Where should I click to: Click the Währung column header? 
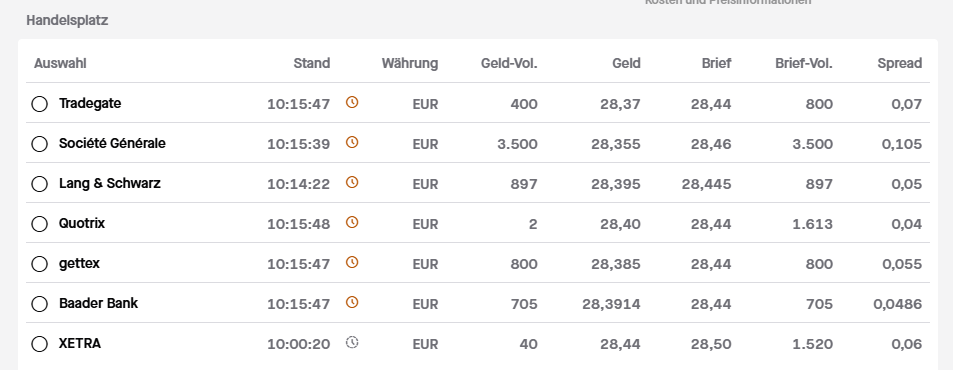click(x=410, y=63)
